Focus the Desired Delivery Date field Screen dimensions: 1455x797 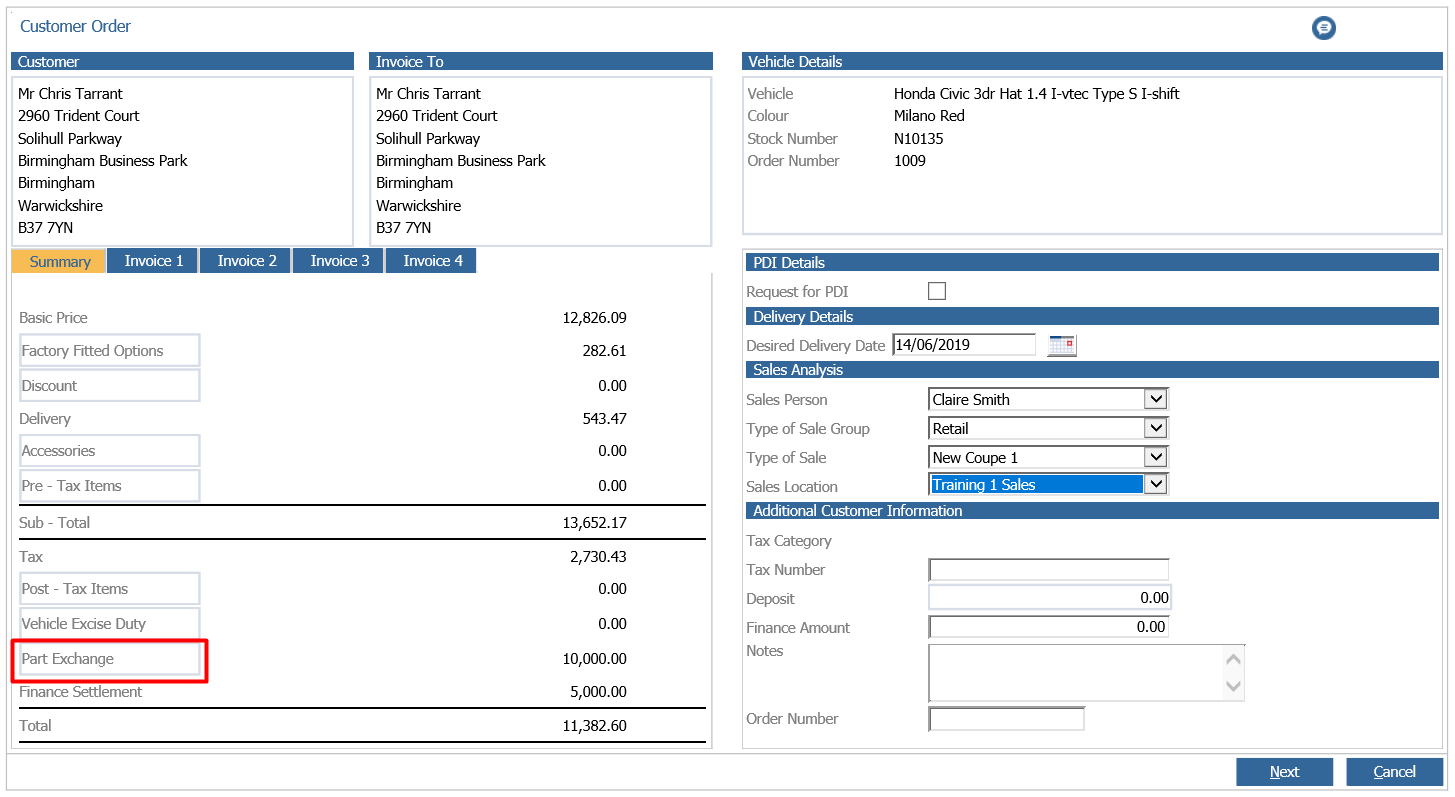[964, 345]
